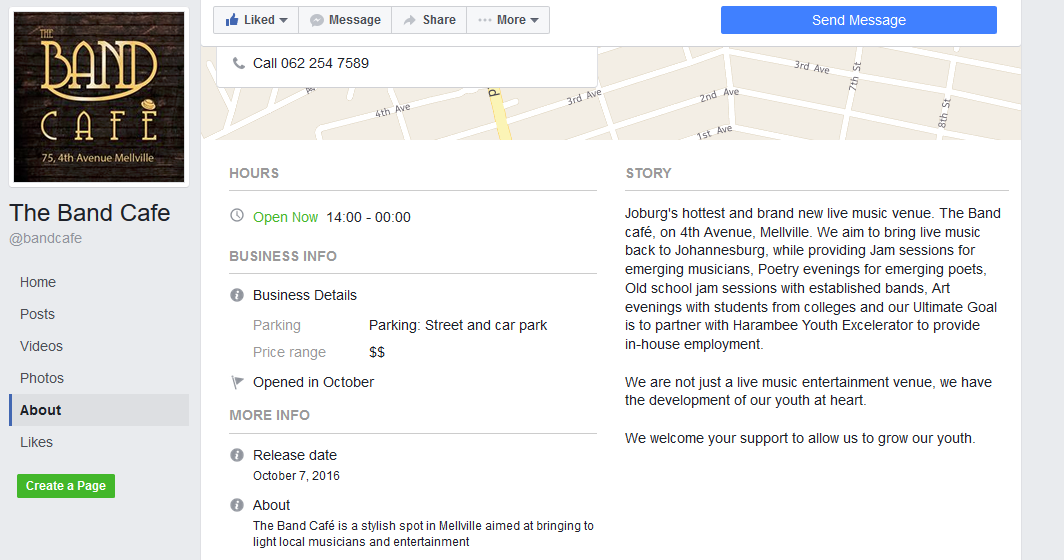Open the More dropdown menu
The height and width of the screenshot is (560, 1064).
(508, 20)
